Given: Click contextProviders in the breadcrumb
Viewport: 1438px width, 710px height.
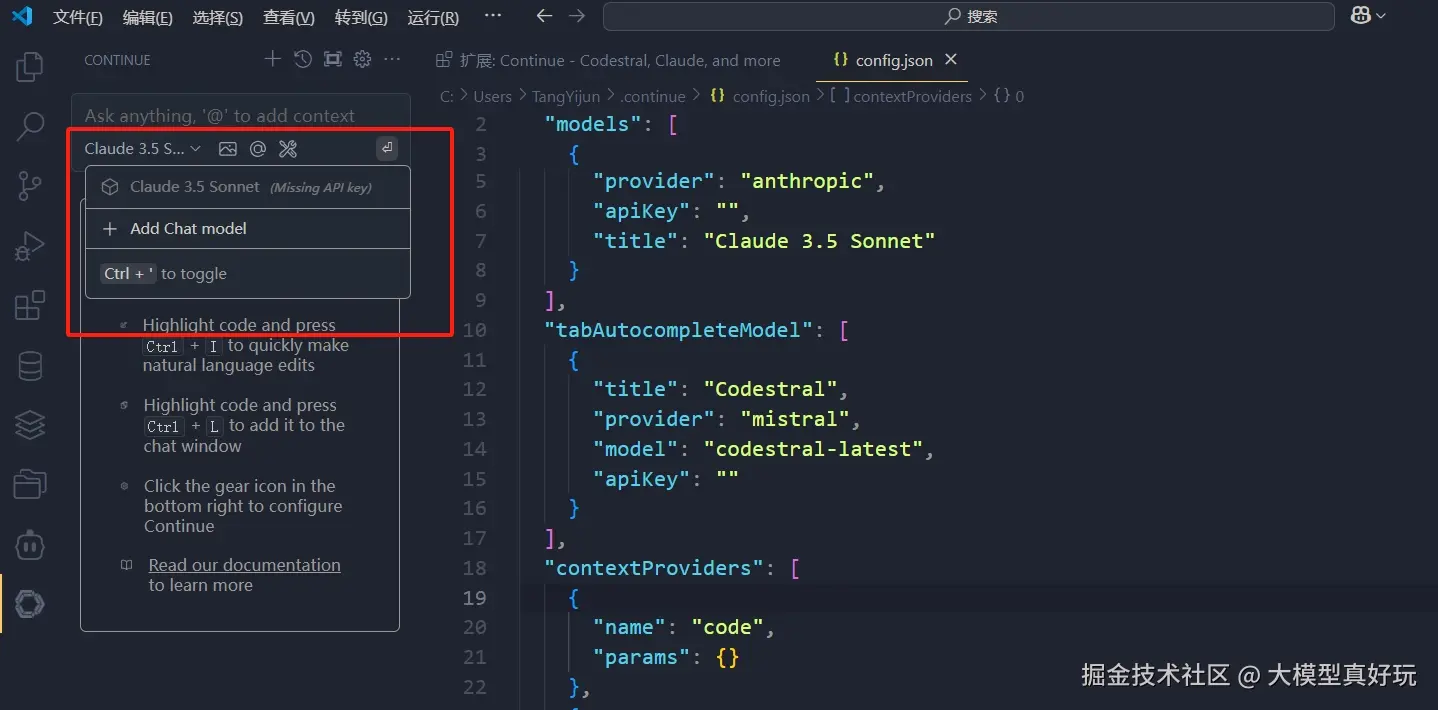Looking at the screenshot, I should (912, 97).
